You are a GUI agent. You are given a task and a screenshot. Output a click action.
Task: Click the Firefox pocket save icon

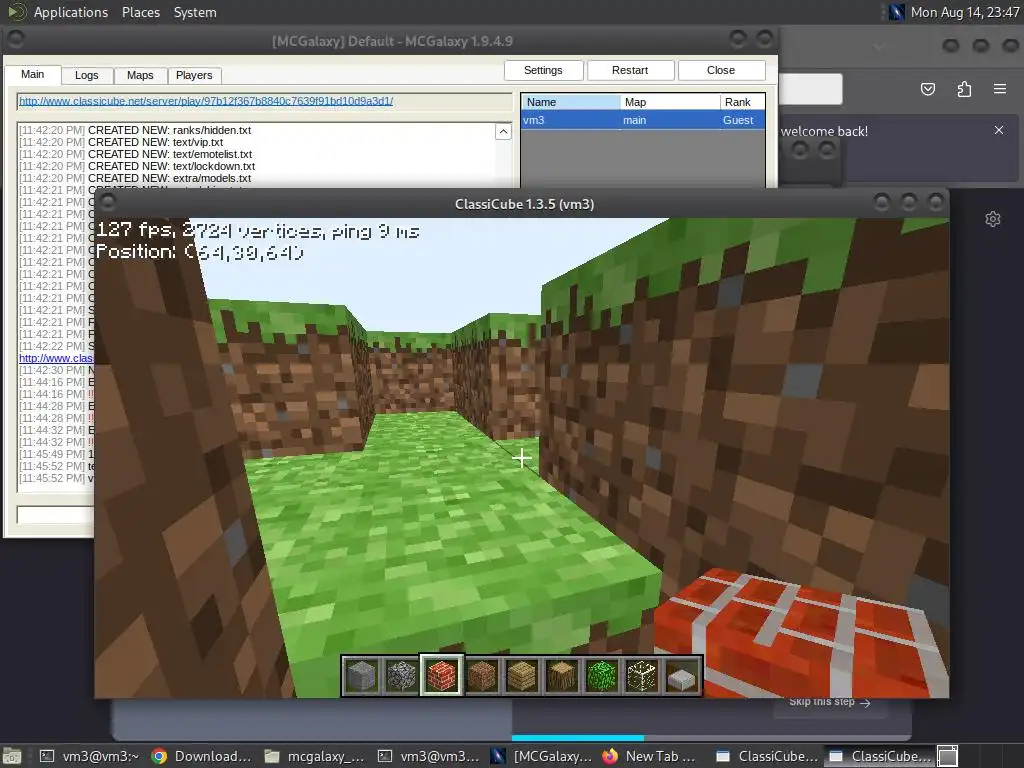[x=927, y=89]
